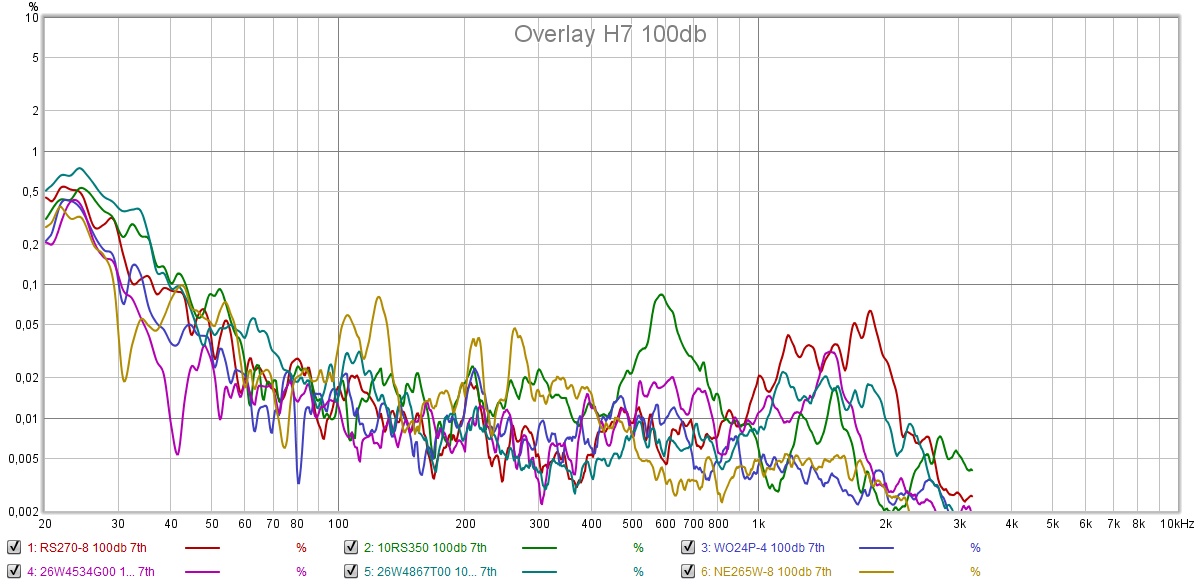Uncheck the NE265W-8 100db 7th checkbox
Viewport: 1200px width, 586px height.
tap(689, 571)
